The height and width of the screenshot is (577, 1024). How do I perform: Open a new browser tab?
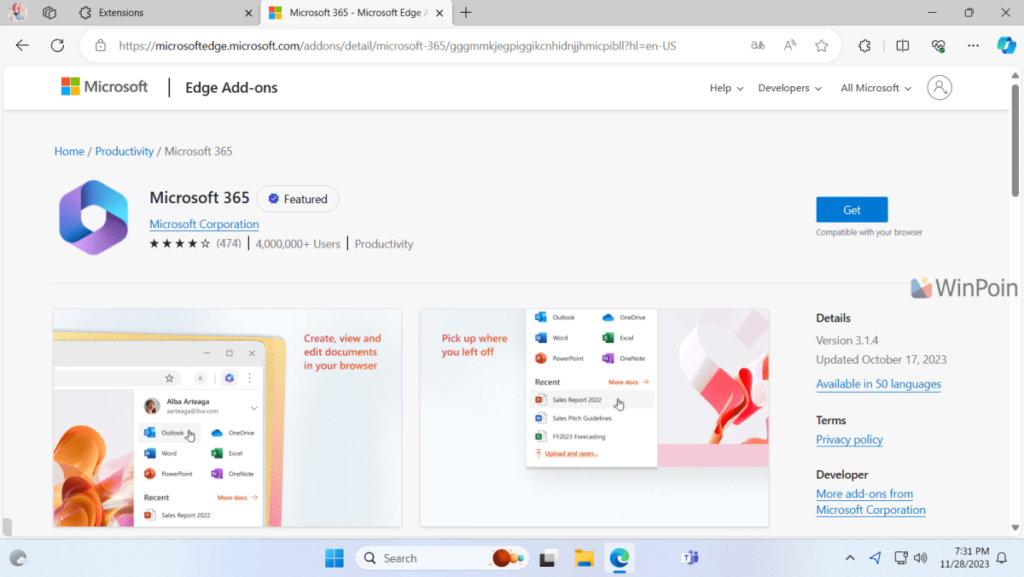pyautogui.click(x=466, y=12)
